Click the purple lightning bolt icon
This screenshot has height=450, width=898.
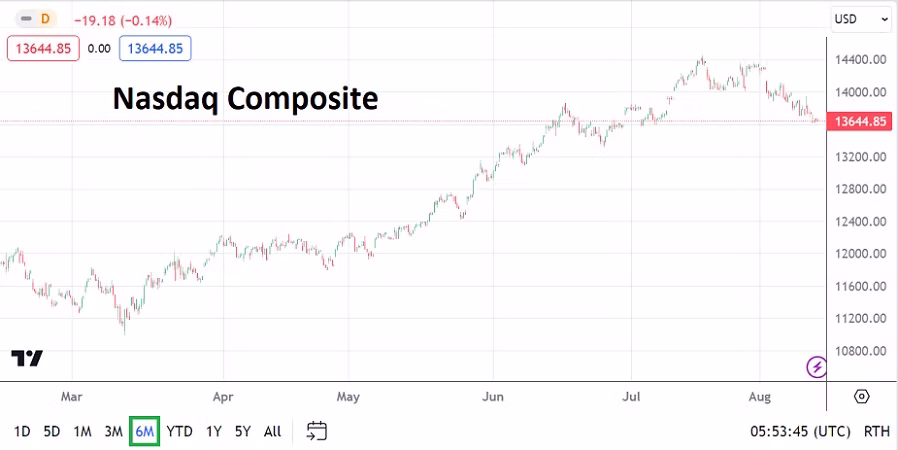(817, 367)
